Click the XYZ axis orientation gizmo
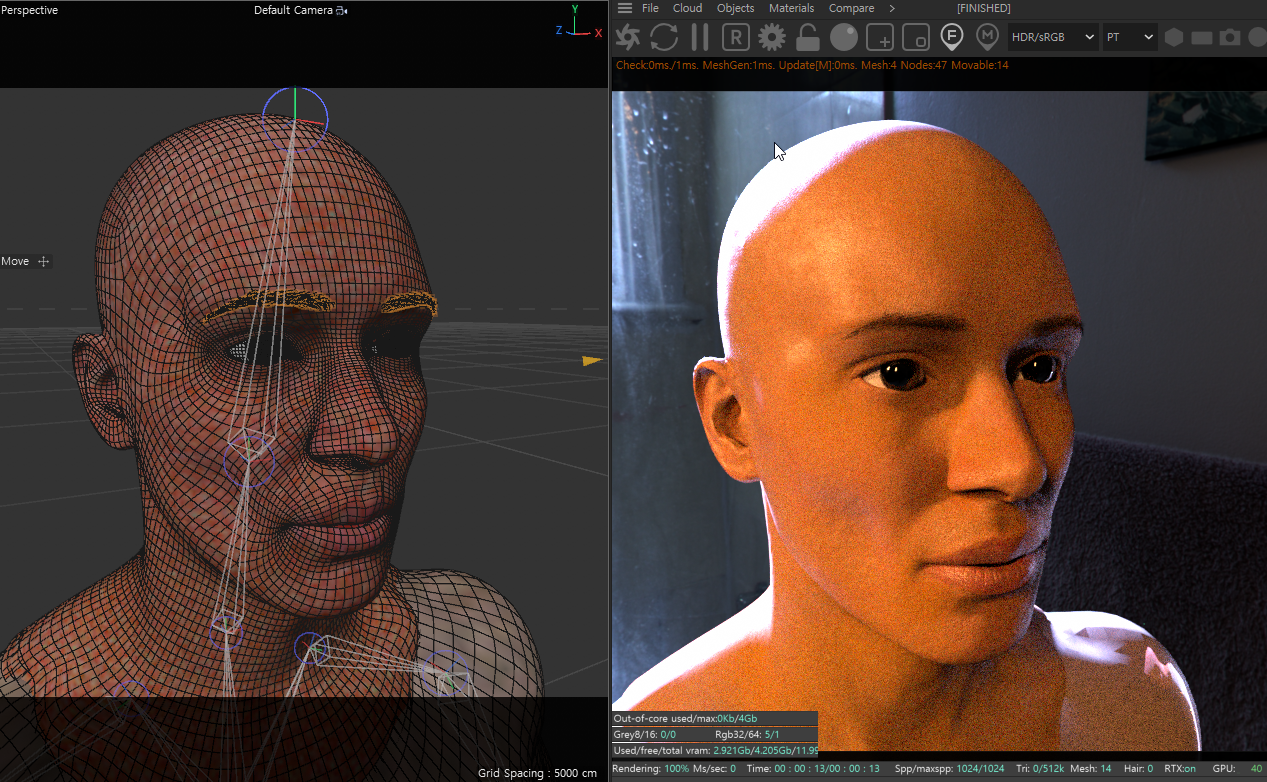 578,22
